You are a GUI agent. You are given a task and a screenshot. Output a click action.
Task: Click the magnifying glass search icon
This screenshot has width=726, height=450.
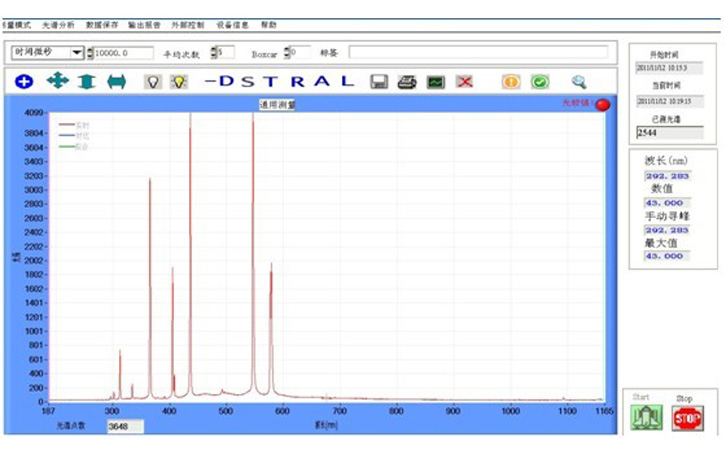pyautogui.click(x=579, y=82)
